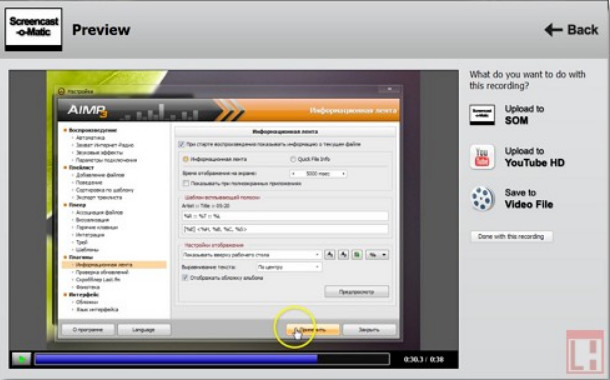Select Обложки in the settings tree

(x=87, y=302)
